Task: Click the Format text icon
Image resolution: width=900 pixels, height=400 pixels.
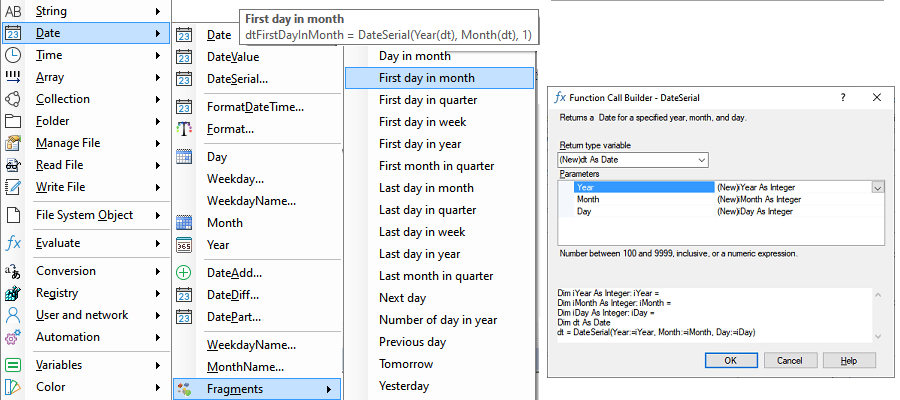Action: (184, 129)
